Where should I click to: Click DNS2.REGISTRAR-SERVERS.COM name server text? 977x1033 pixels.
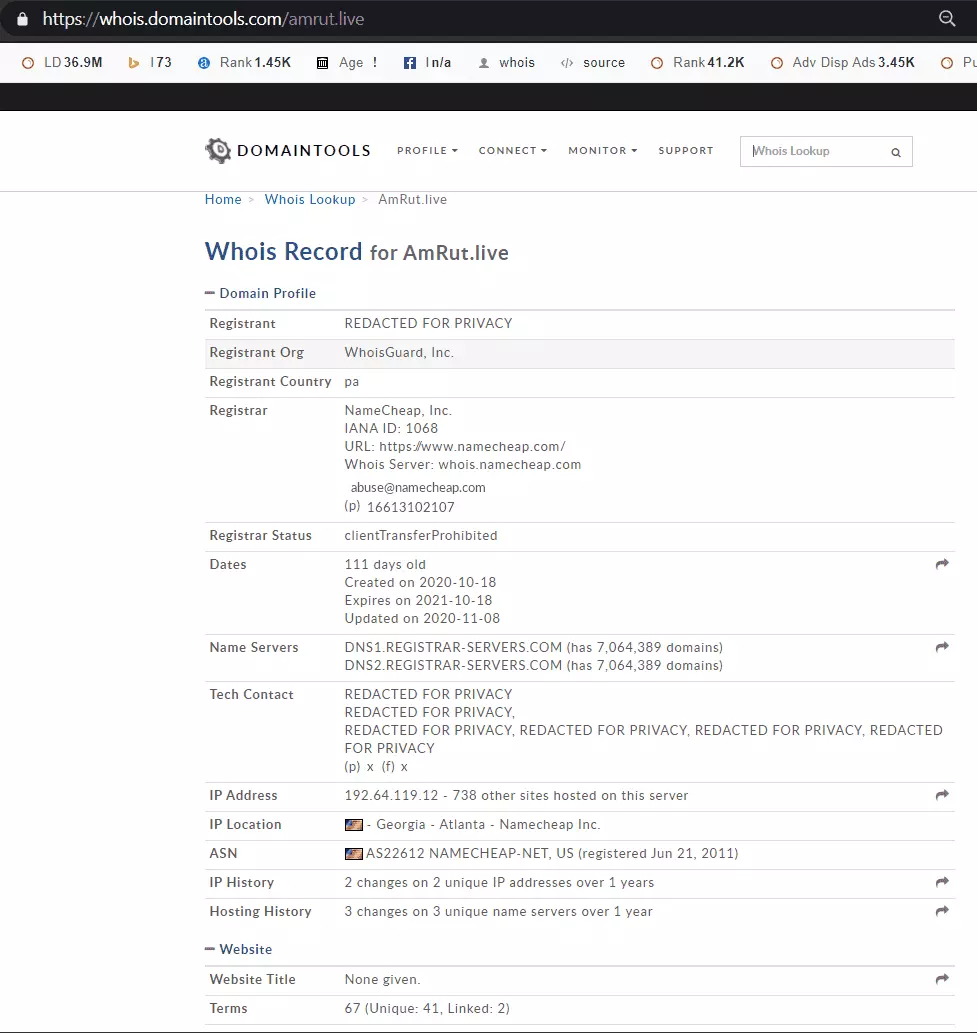pyautogui.click(x=453, y=665)
